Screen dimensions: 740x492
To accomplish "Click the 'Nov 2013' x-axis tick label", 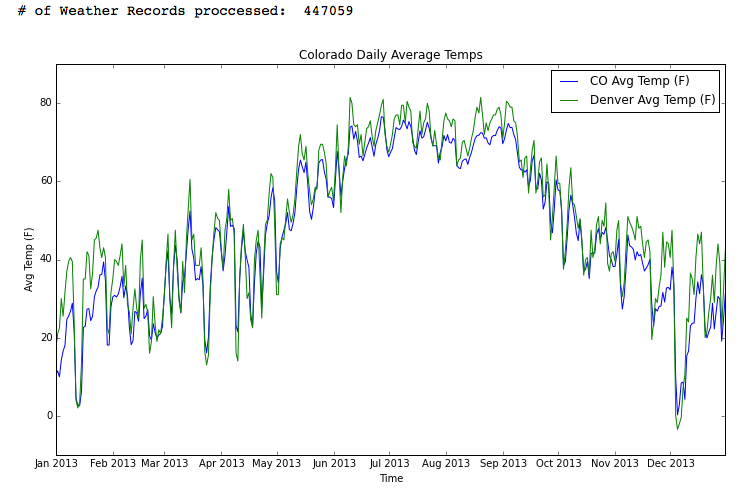I will pos(615,463).
